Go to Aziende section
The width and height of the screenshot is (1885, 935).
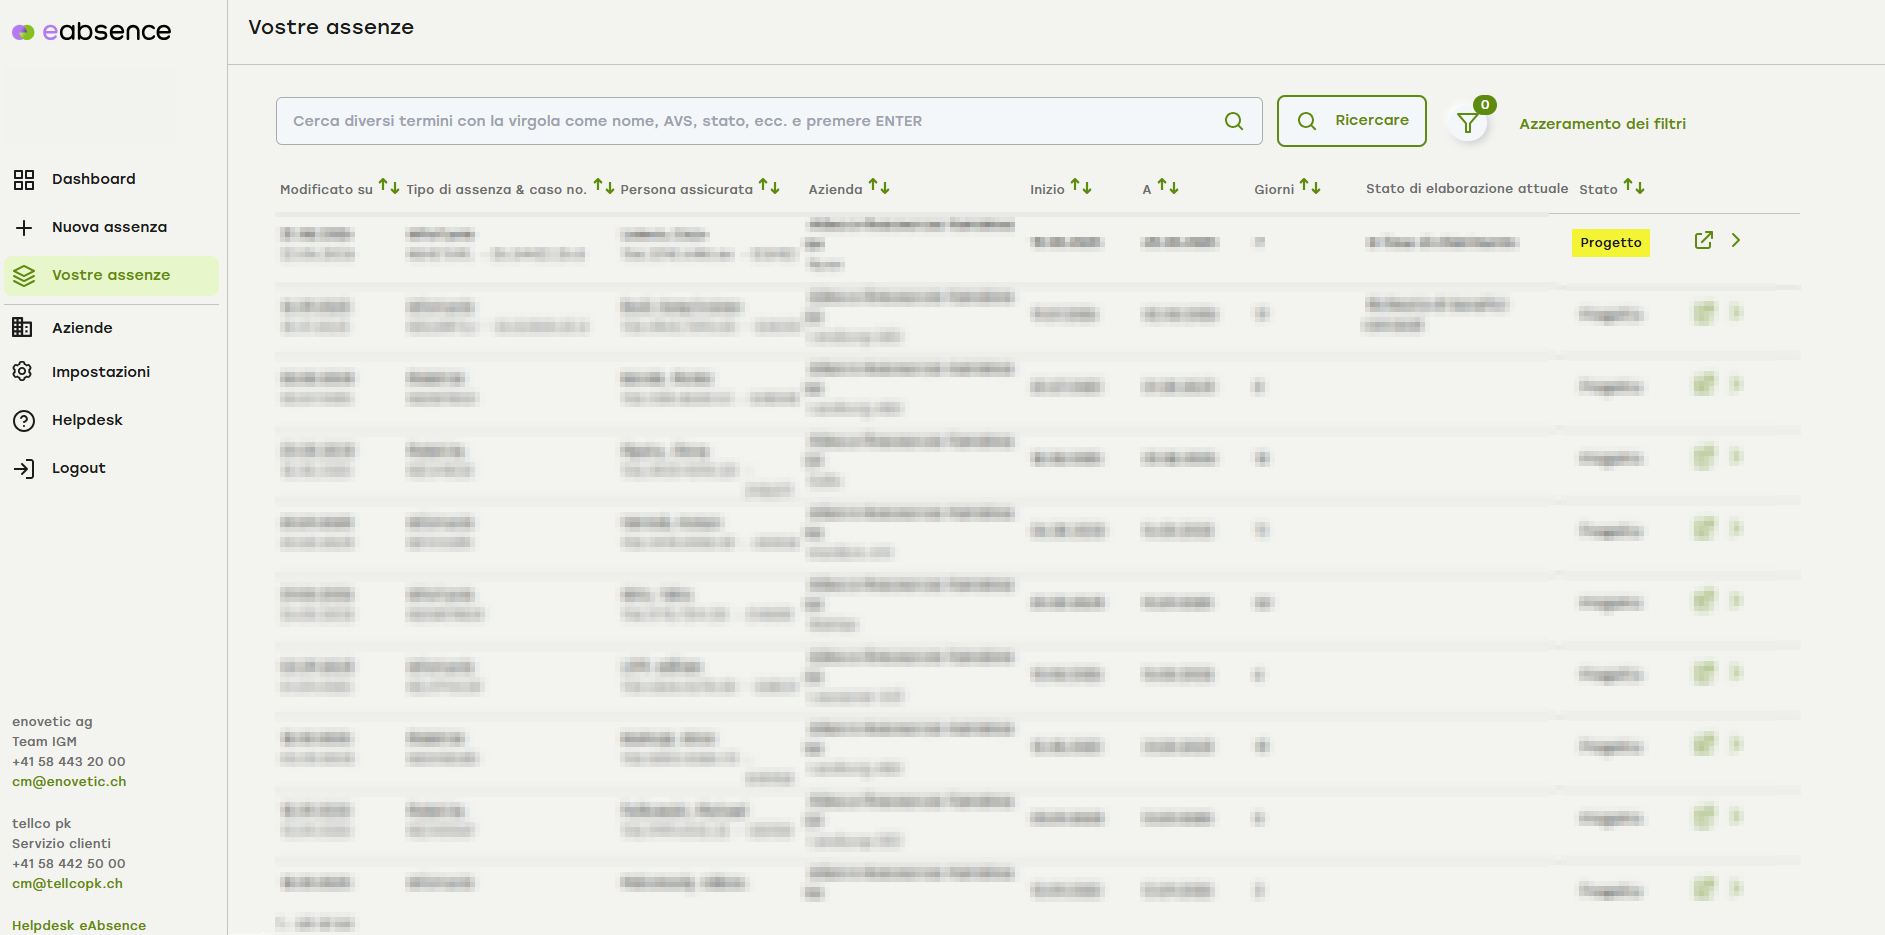click(x=82, y=328)
